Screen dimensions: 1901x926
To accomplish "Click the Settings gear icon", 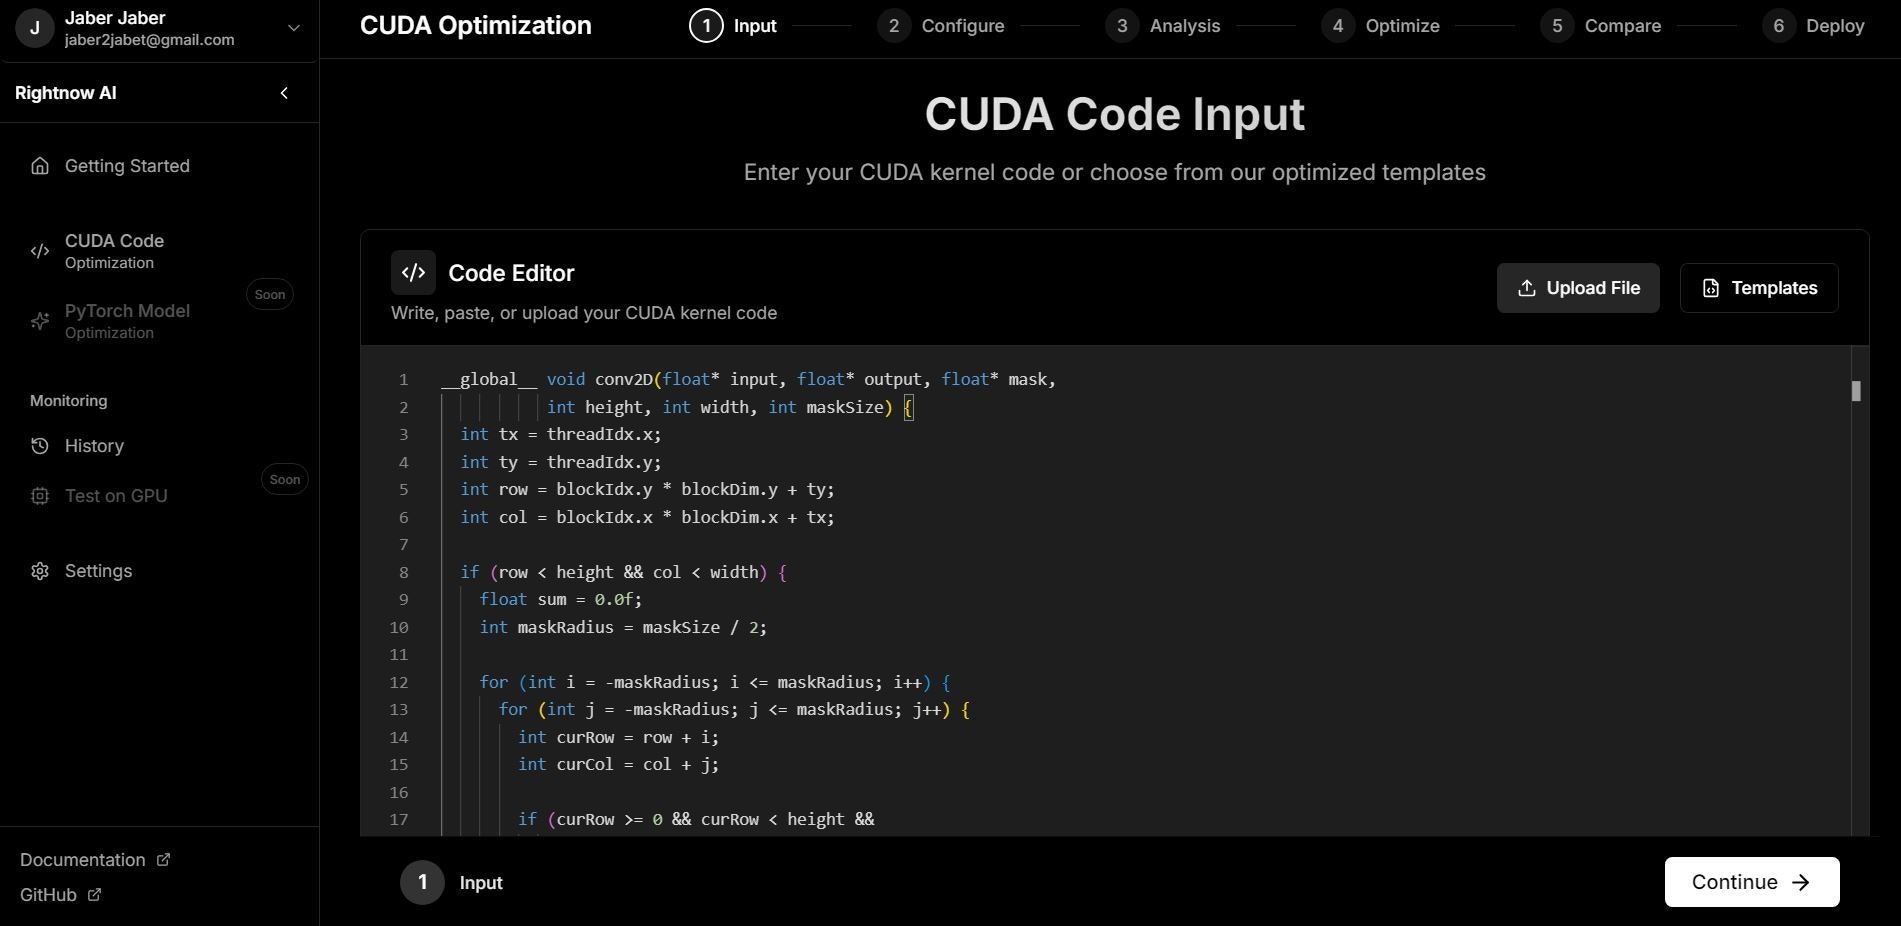I will 40,571.
